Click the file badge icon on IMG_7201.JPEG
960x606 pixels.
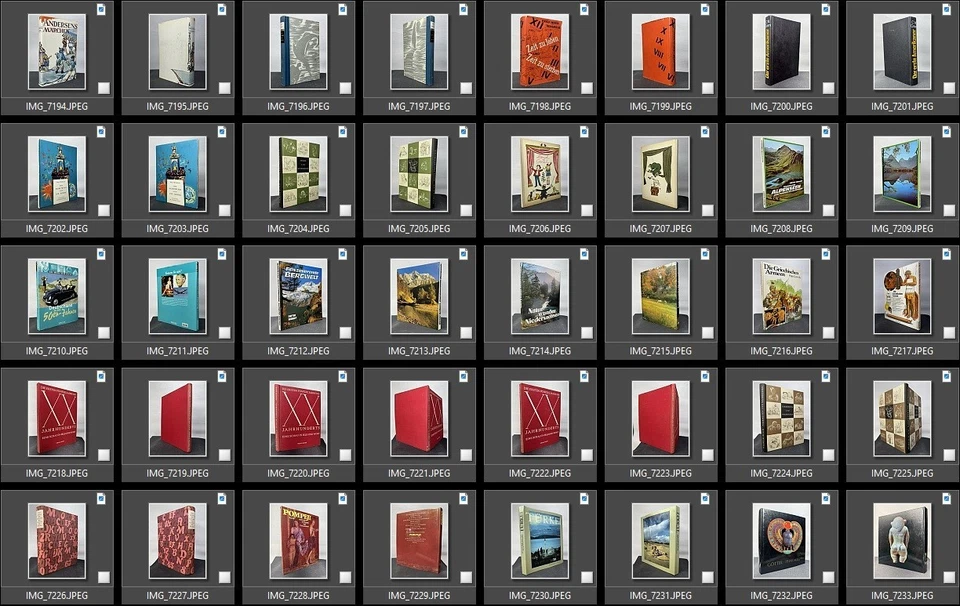(x=947, y=9)
